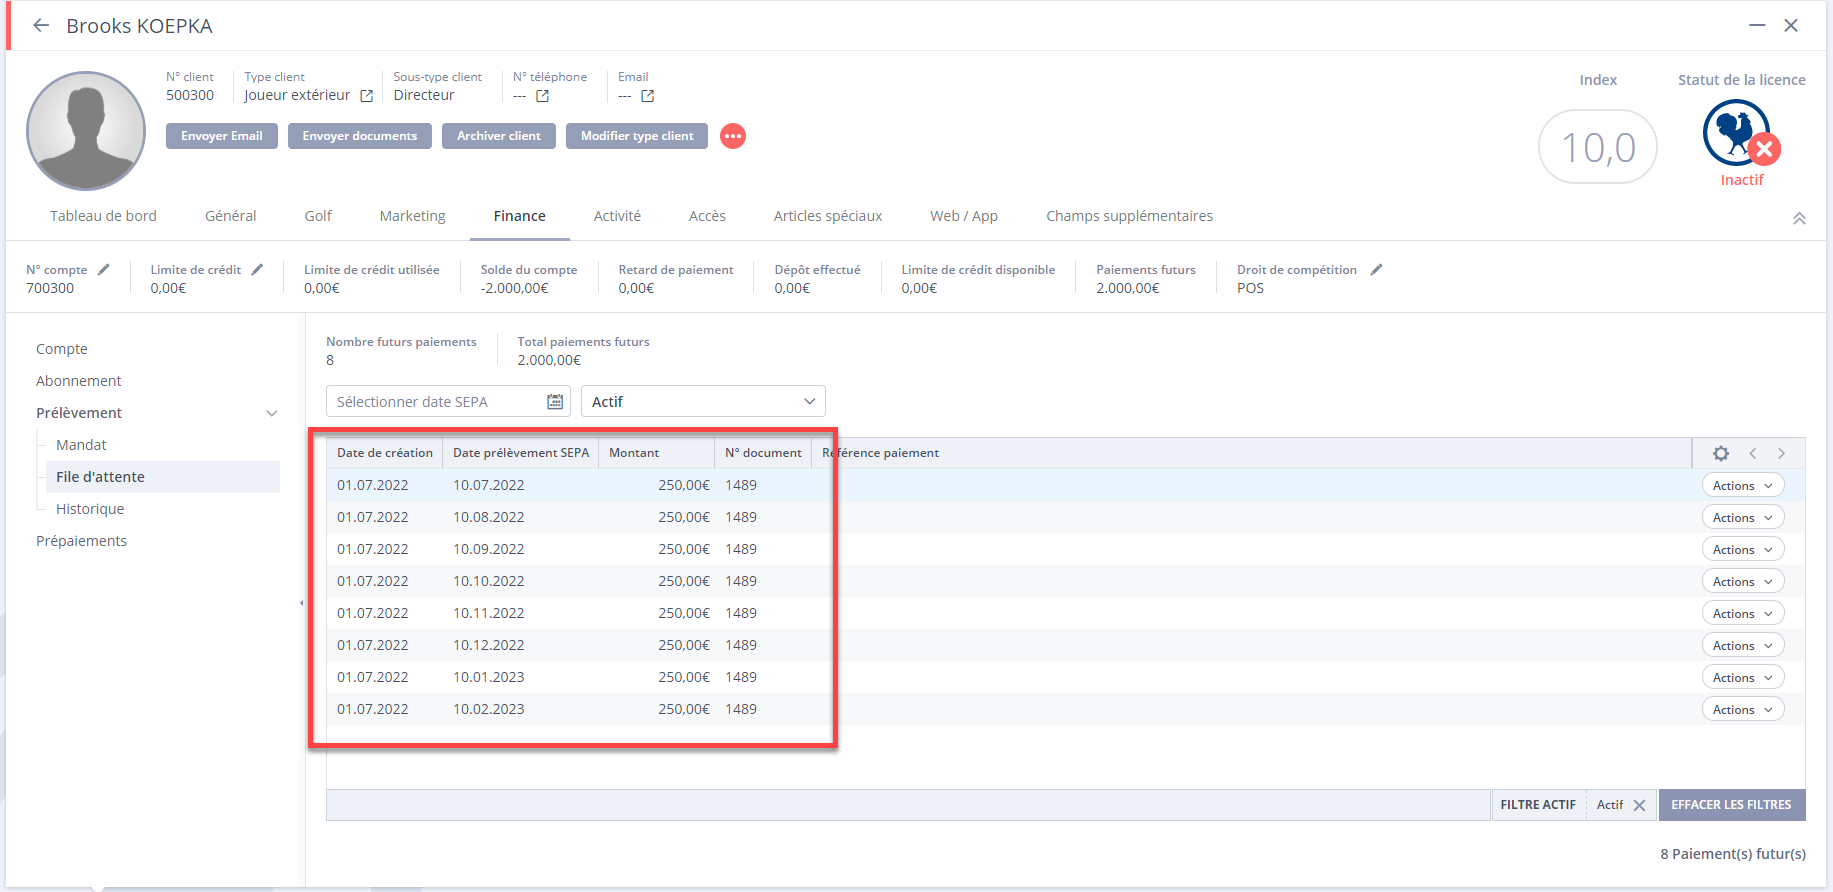
Task: Open table settings gear icon
Action: point(1720,453)
